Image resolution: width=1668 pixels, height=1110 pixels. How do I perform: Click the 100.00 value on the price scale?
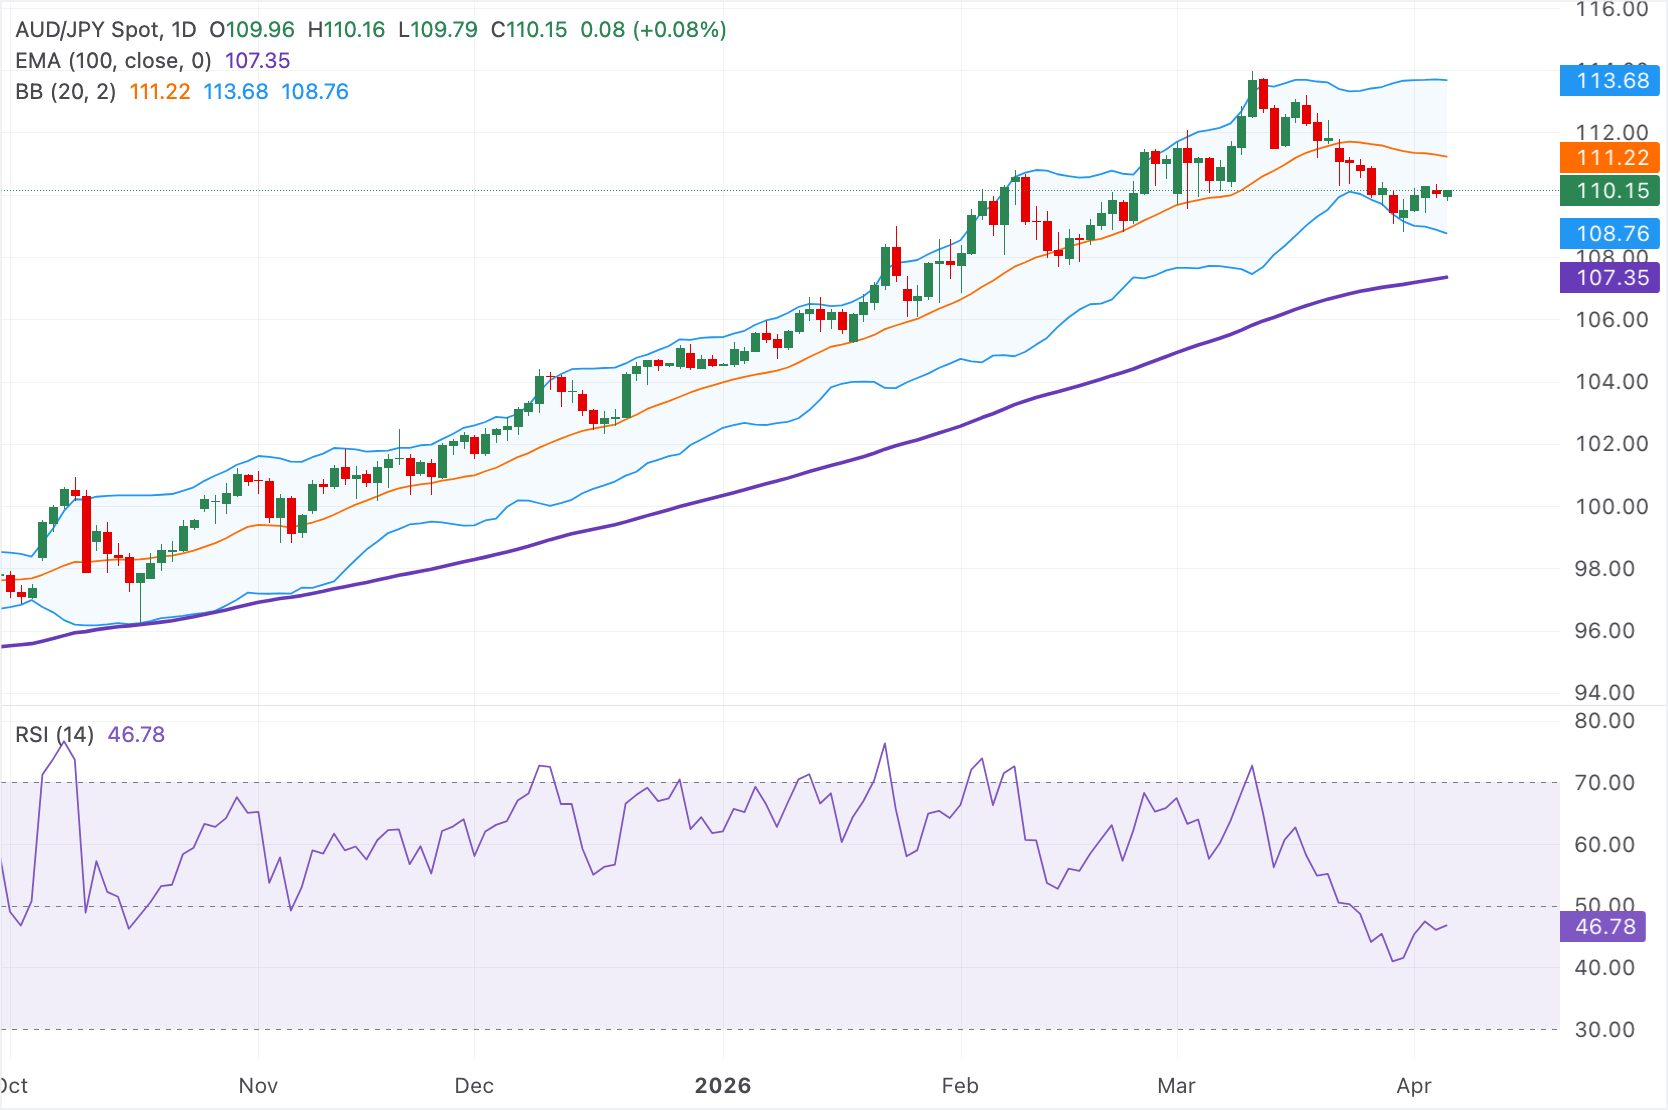(1610, 507)
